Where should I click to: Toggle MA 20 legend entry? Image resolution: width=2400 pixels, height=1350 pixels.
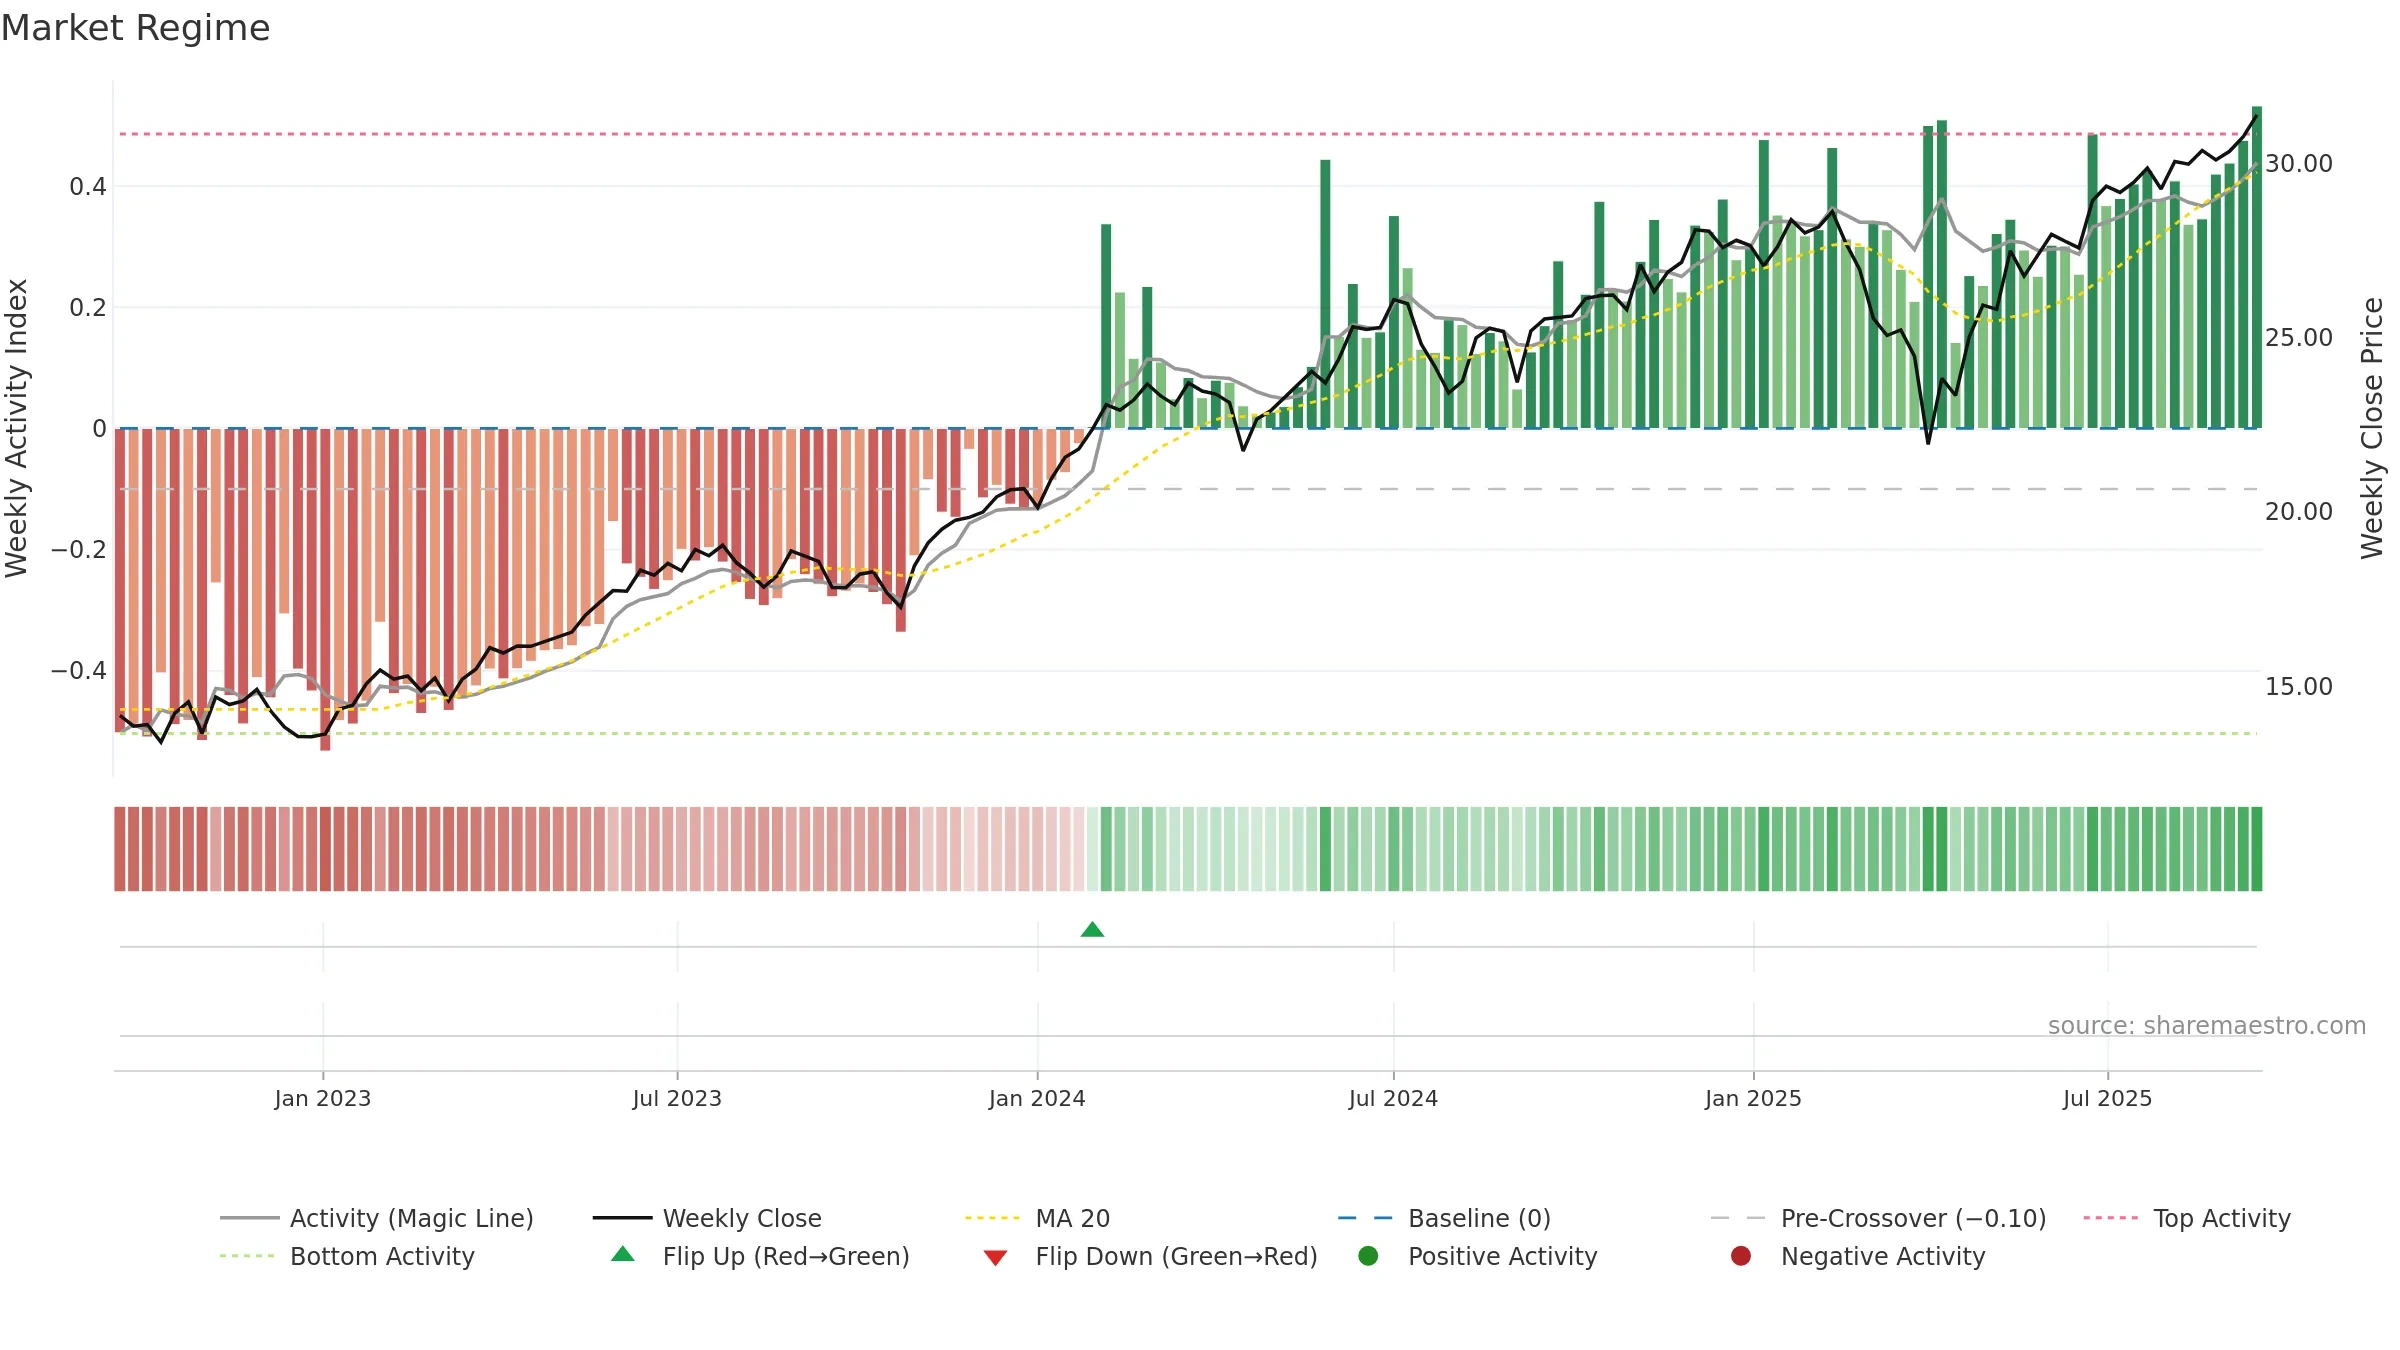1037,1218
